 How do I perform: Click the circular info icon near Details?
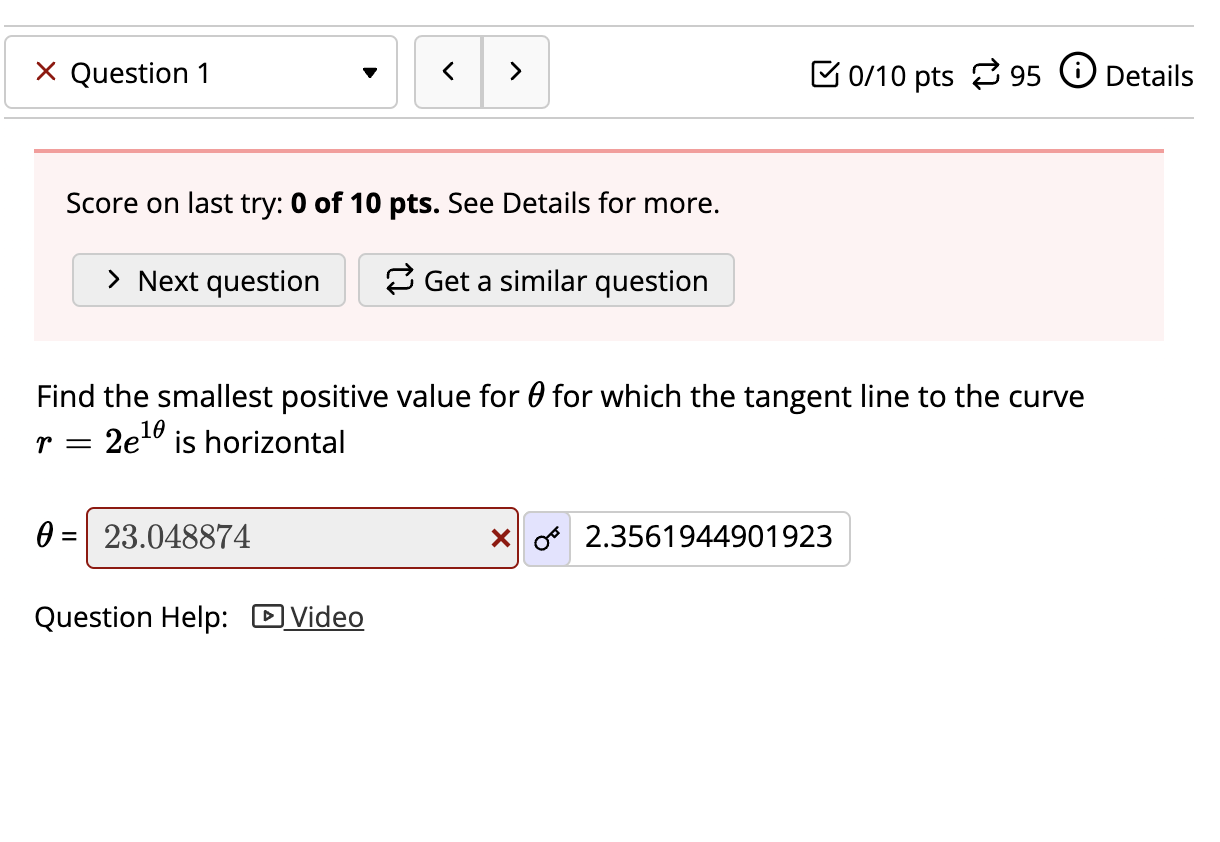[1077, 71]
